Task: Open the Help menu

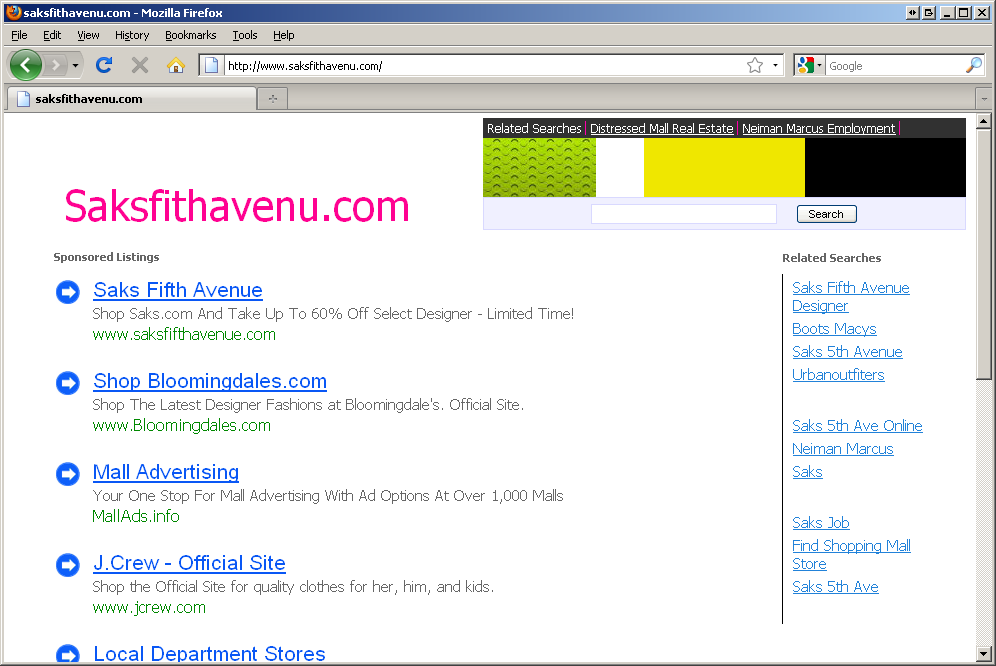Action: (x=283, y=35)
